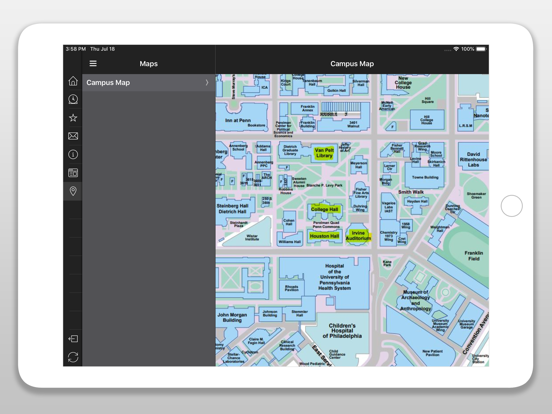Viewport: 552px width, 414px height.
Task: Tap the Maps header title
Action: pos(149,64)
